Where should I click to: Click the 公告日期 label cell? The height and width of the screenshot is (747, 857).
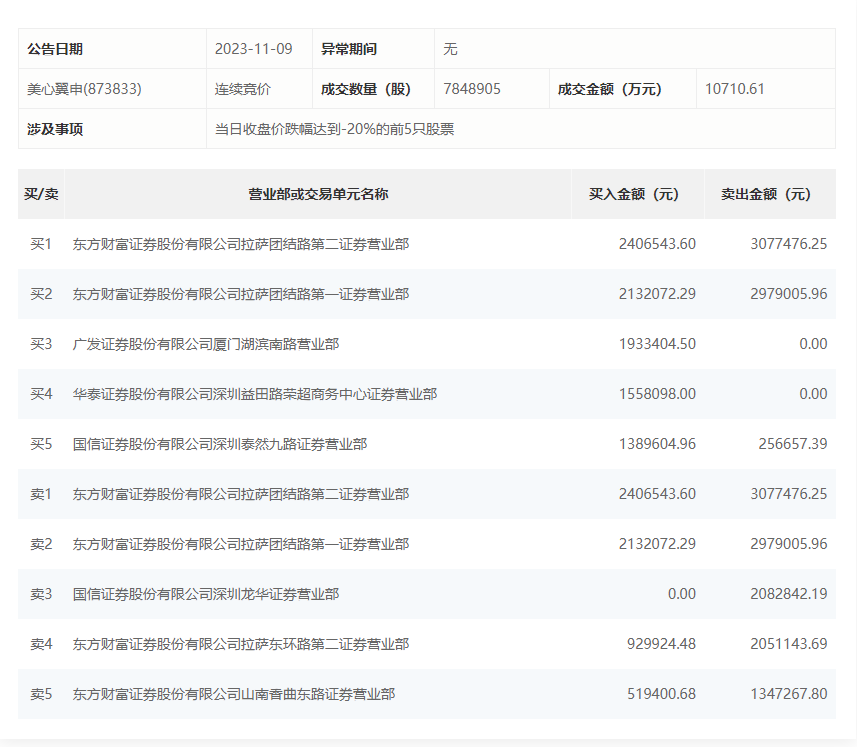112,49
